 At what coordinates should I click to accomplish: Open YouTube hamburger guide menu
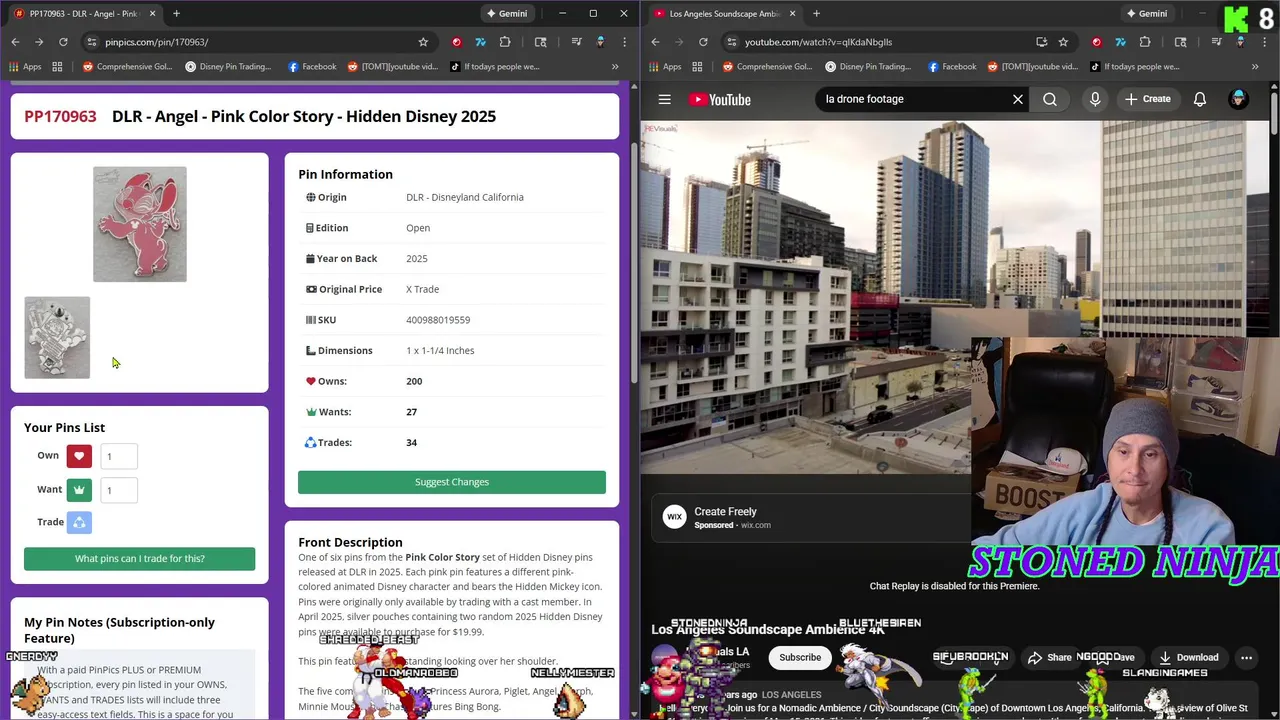[x=664, y=99]
